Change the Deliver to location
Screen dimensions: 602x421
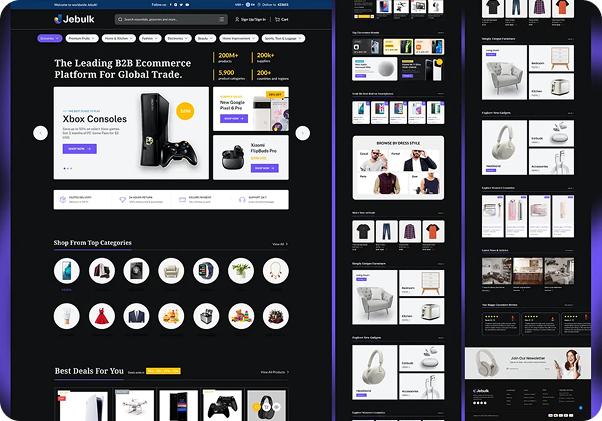[275, 5]
